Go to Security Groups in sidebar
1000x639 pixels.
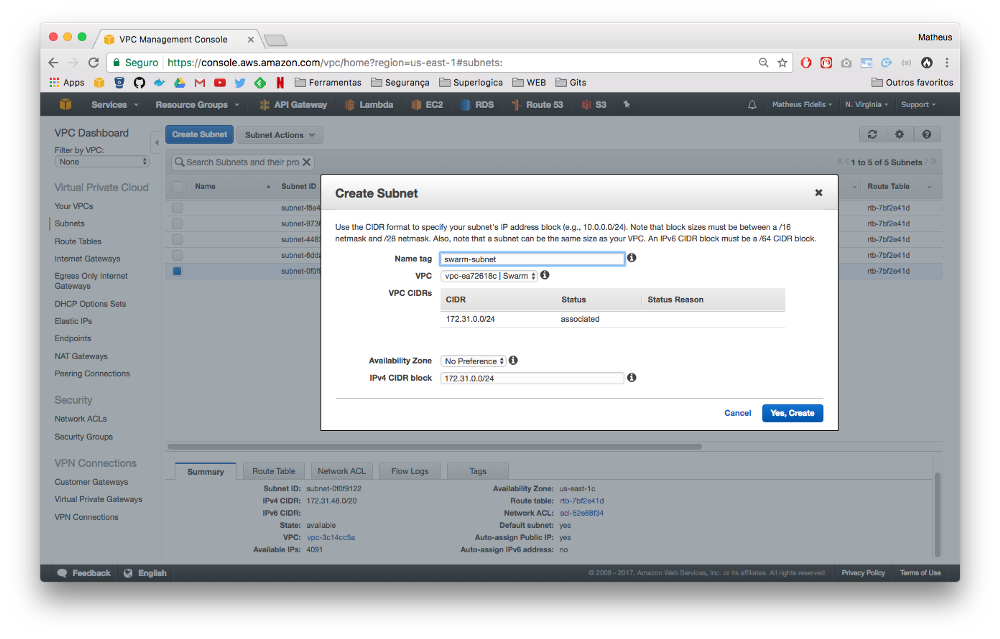pos(84,436)
